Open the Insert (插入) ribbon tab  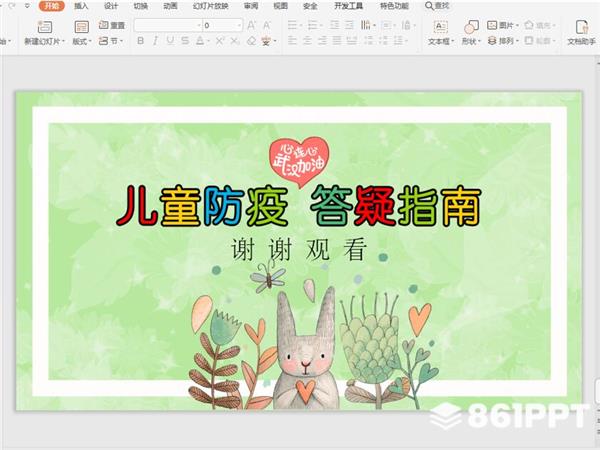[81, 6]
